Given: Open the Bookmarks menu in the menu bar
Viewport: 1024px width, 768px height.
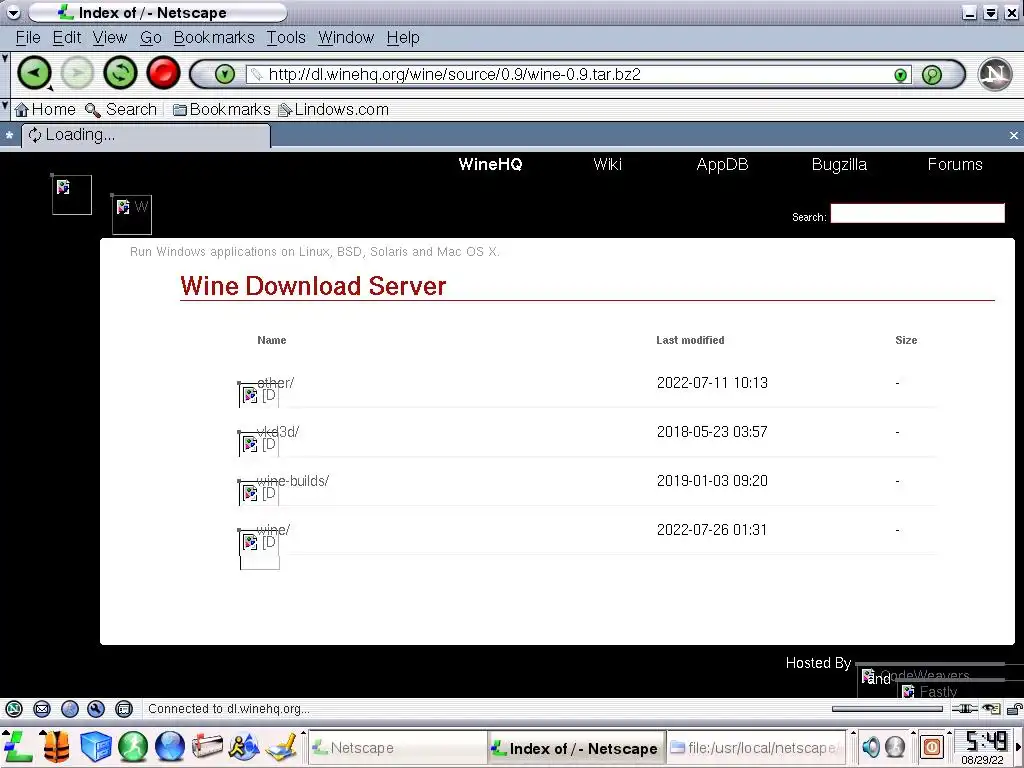Looking at the screenshot, I should (x=214, y=38).
